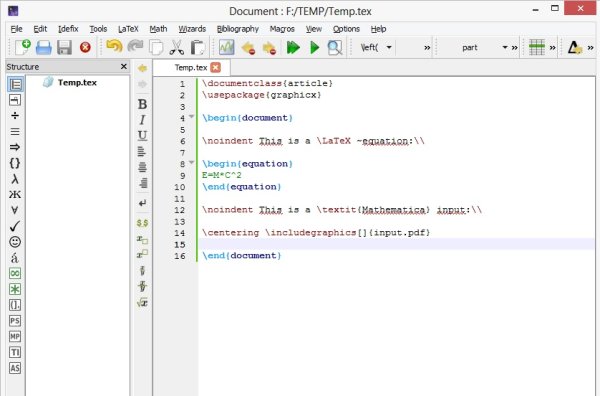
Task: Open a file with the folder icon
Action: pyautogui.click(x=44, y=47)
